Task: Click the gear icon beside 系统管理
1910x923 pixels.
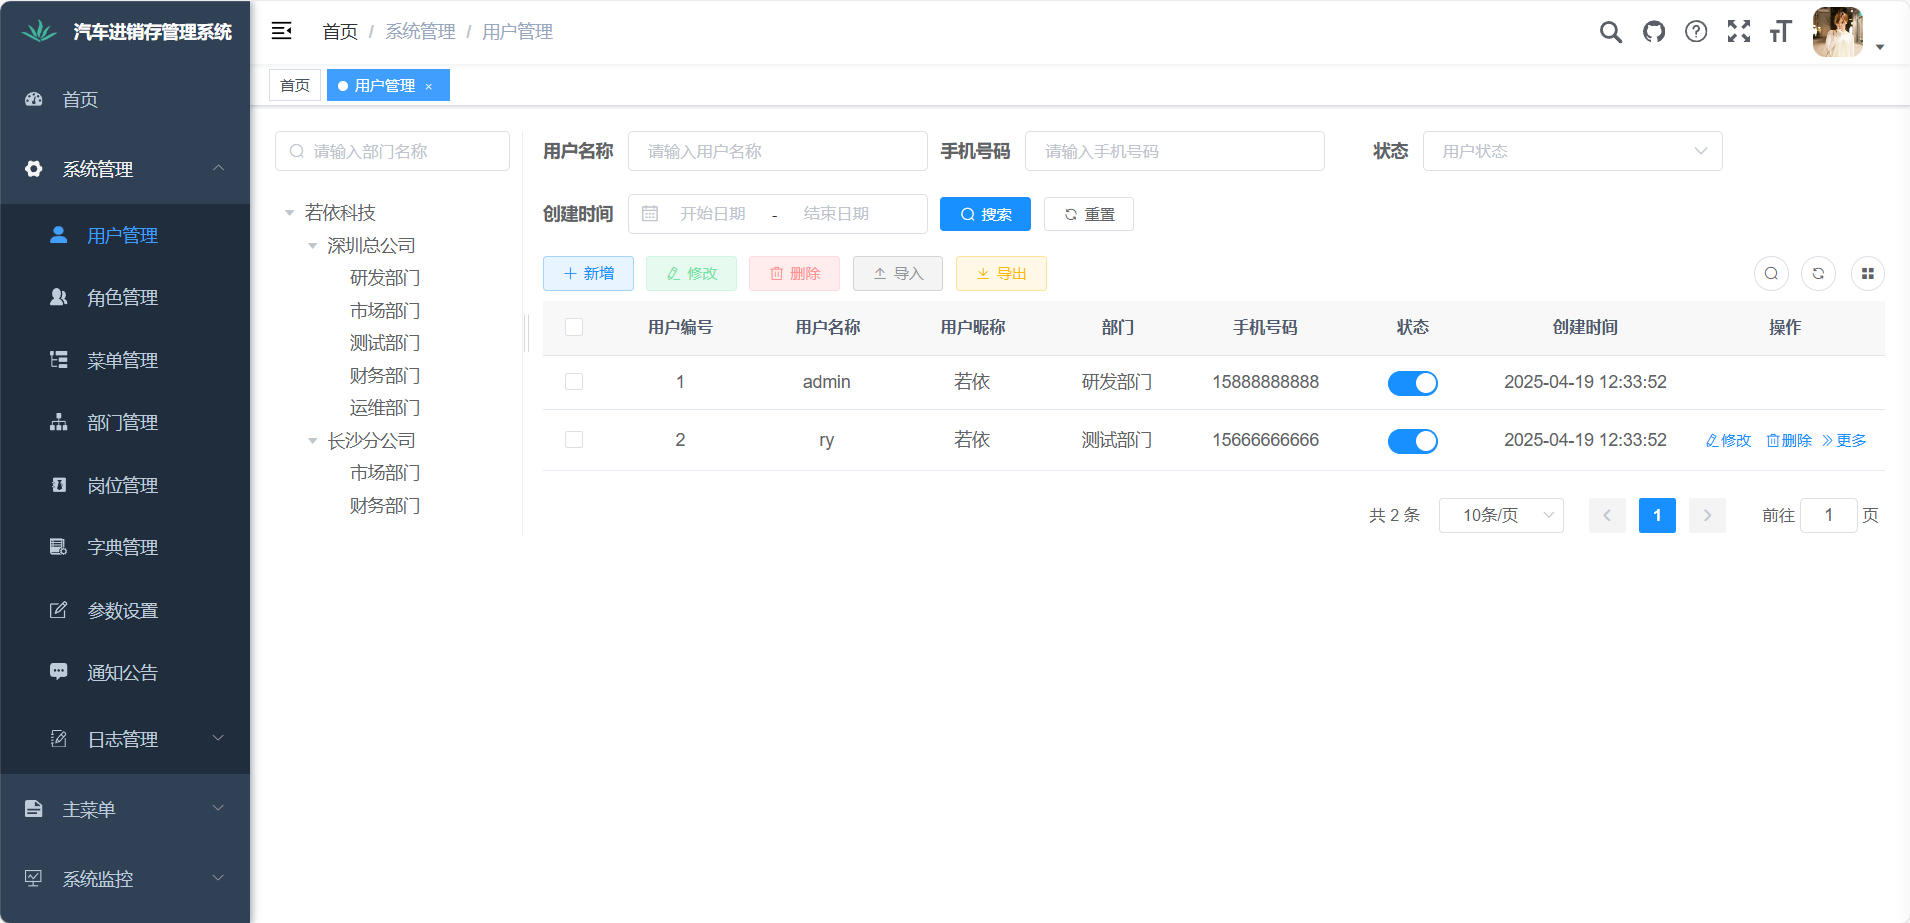Action: pos(34,169)
